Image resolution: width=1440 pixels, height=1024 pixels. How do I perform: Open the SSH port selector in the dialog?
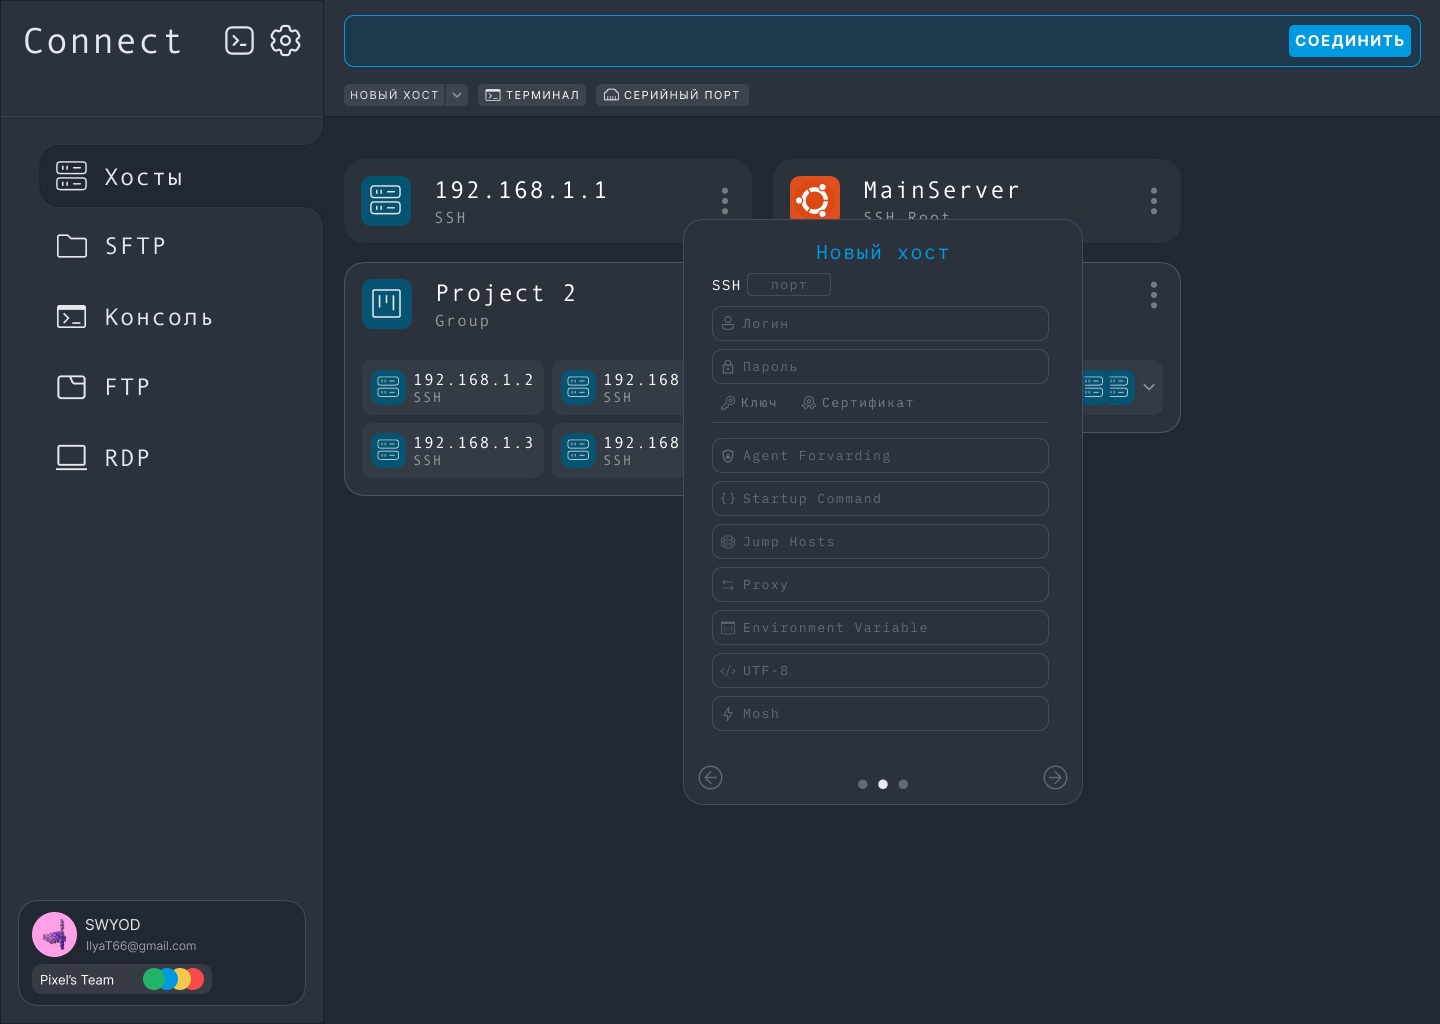coord(789,284)
